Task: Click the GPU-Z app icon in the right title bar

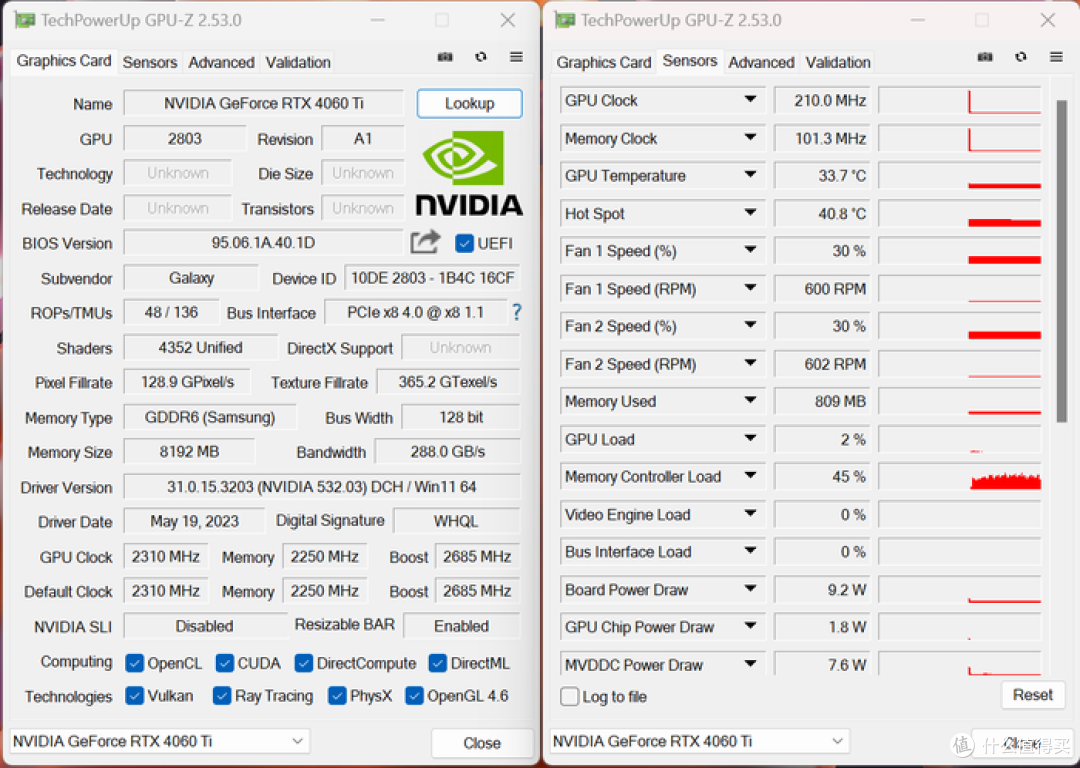Action: coord(564,20)
